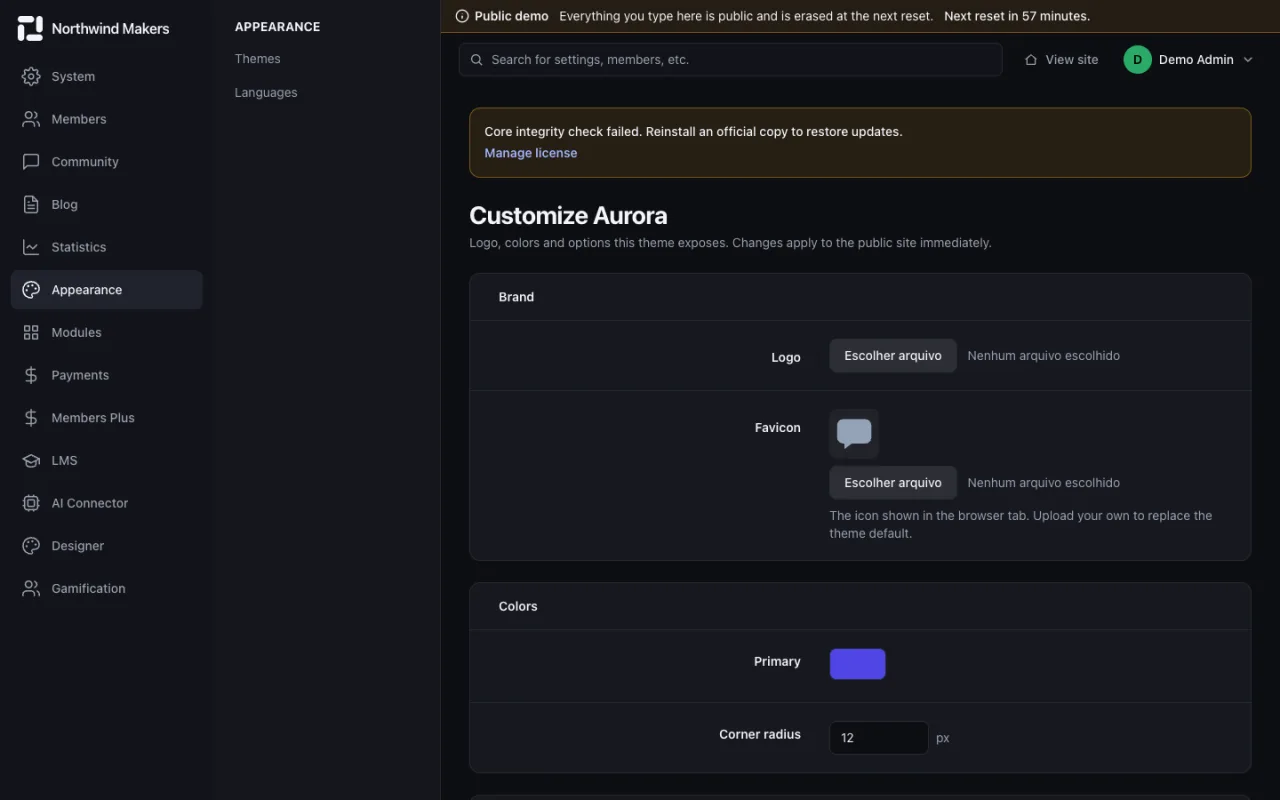Click the Customize Aurora heading

[568, 216]
